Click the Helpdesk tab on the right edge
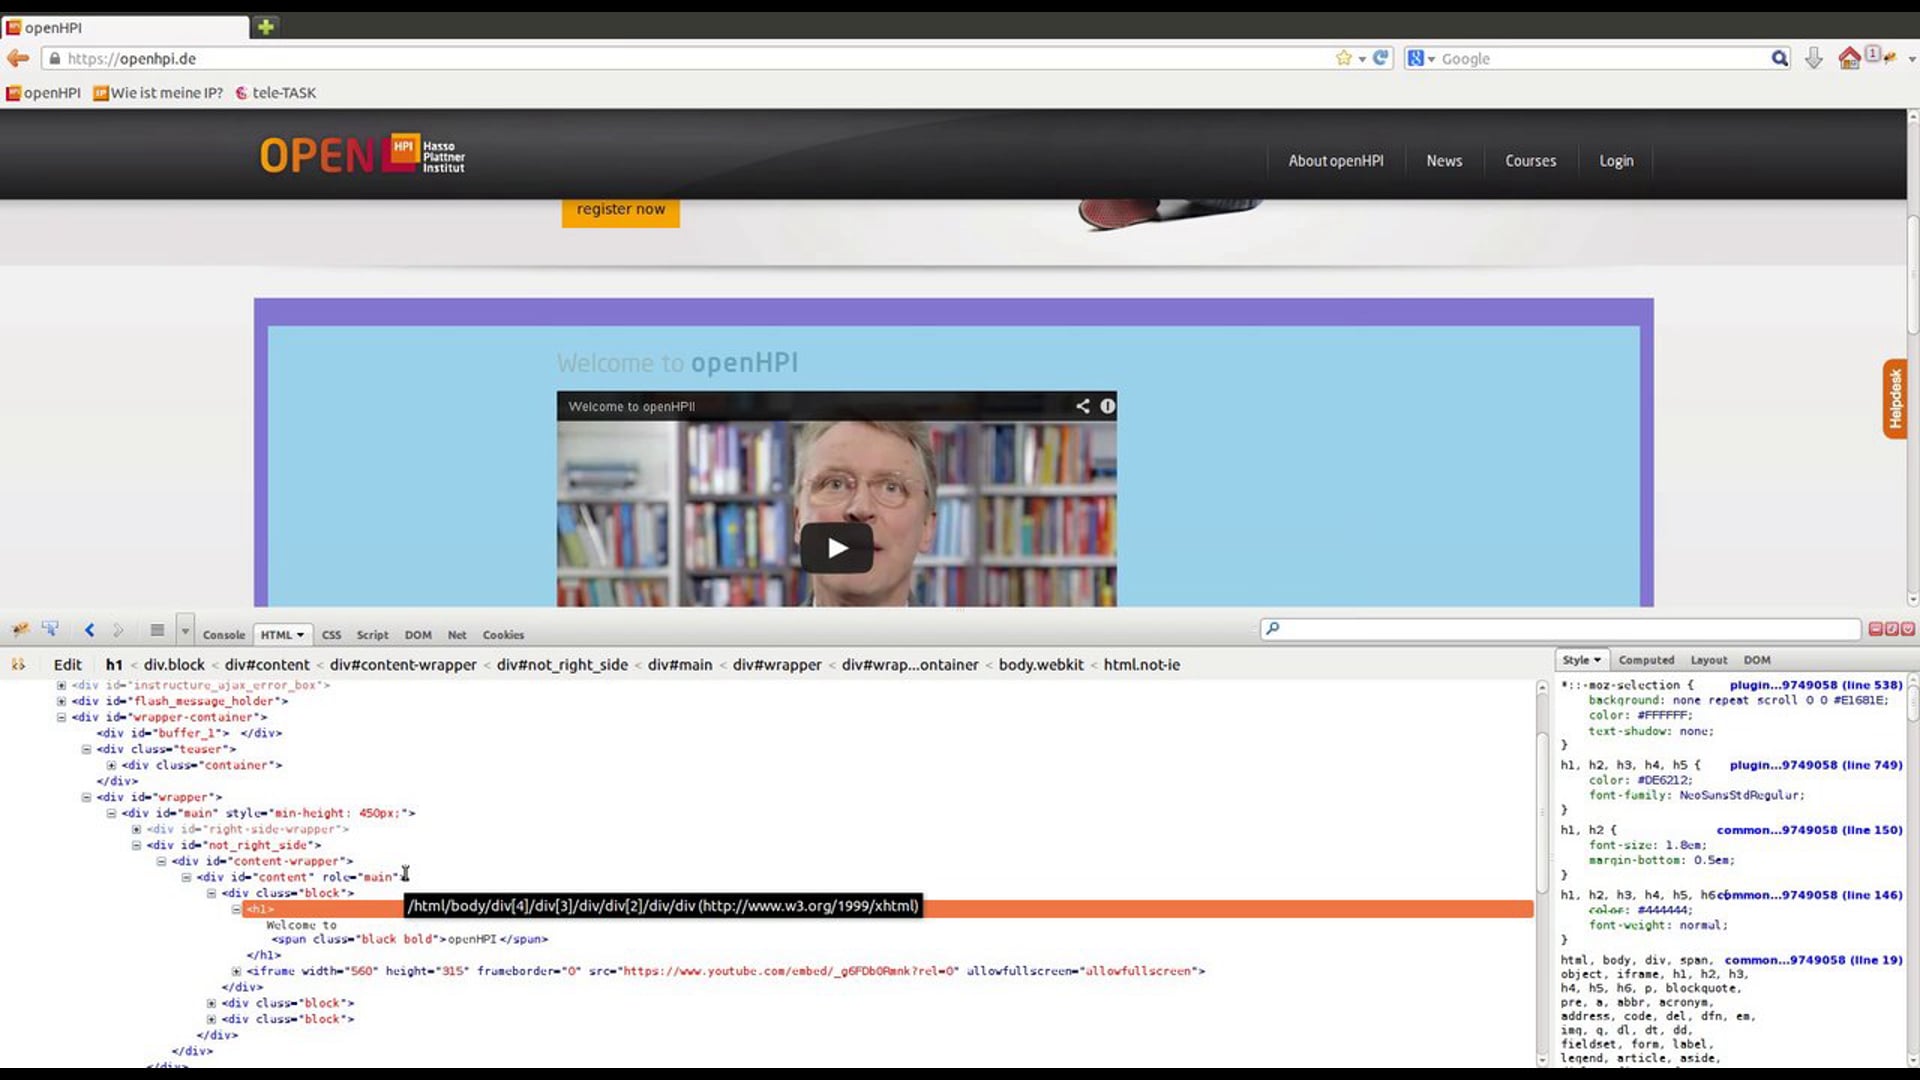Image resolution: width=1920 pixels, height=1080 pixels. 1897,399
